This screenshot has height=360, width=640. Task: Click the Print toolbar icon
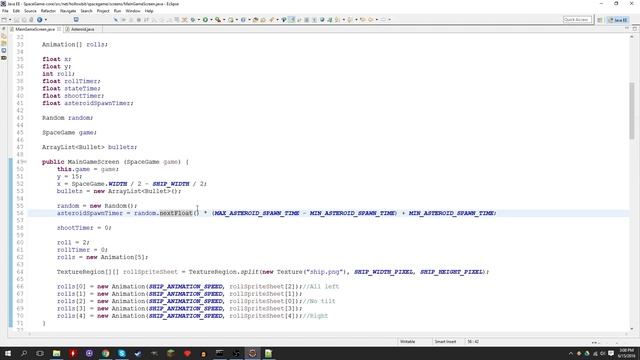pos(31,20)
